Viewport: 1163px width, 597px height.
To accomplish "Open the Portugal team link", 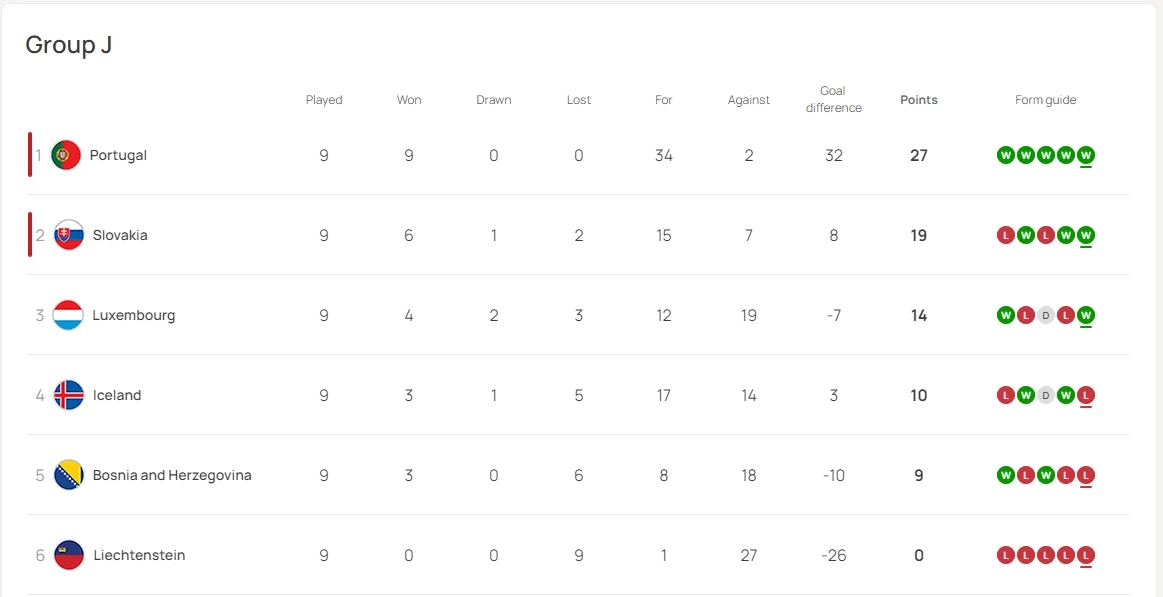I will point(118,155).
